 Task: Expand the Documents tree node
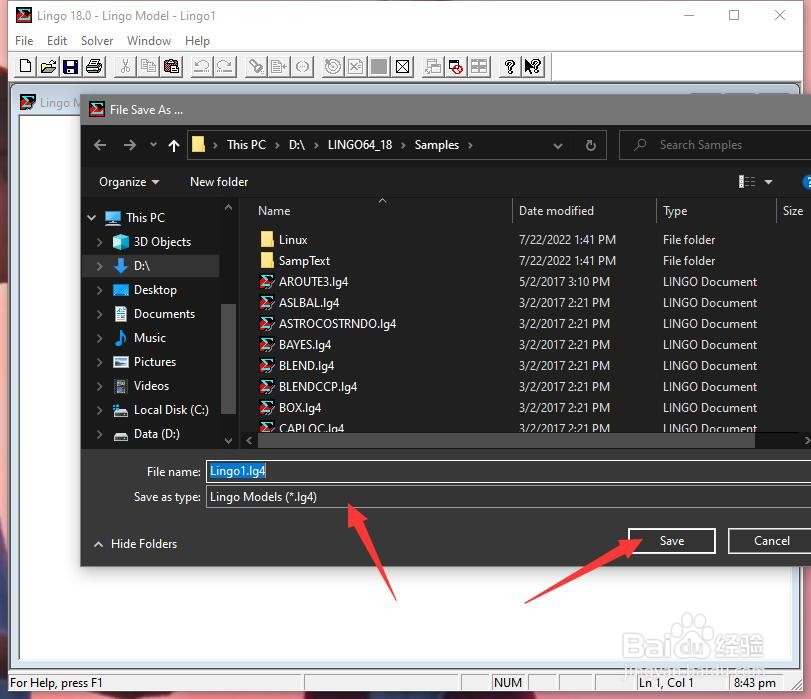[x=100, y=314]
